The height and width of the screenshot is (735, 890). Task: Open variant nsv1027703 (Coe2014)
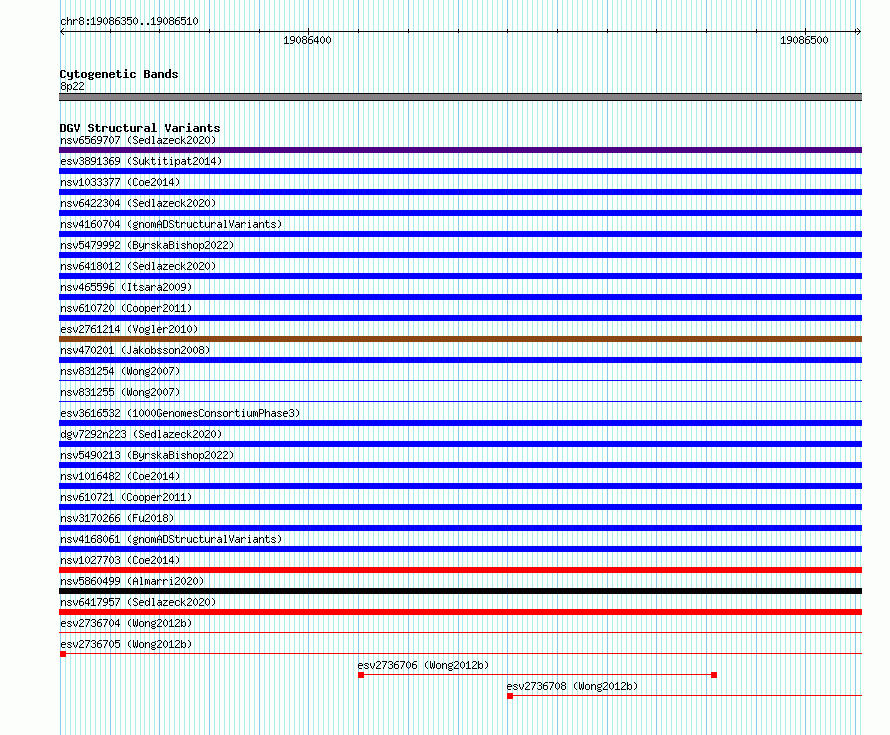click(x=120, y=560)
